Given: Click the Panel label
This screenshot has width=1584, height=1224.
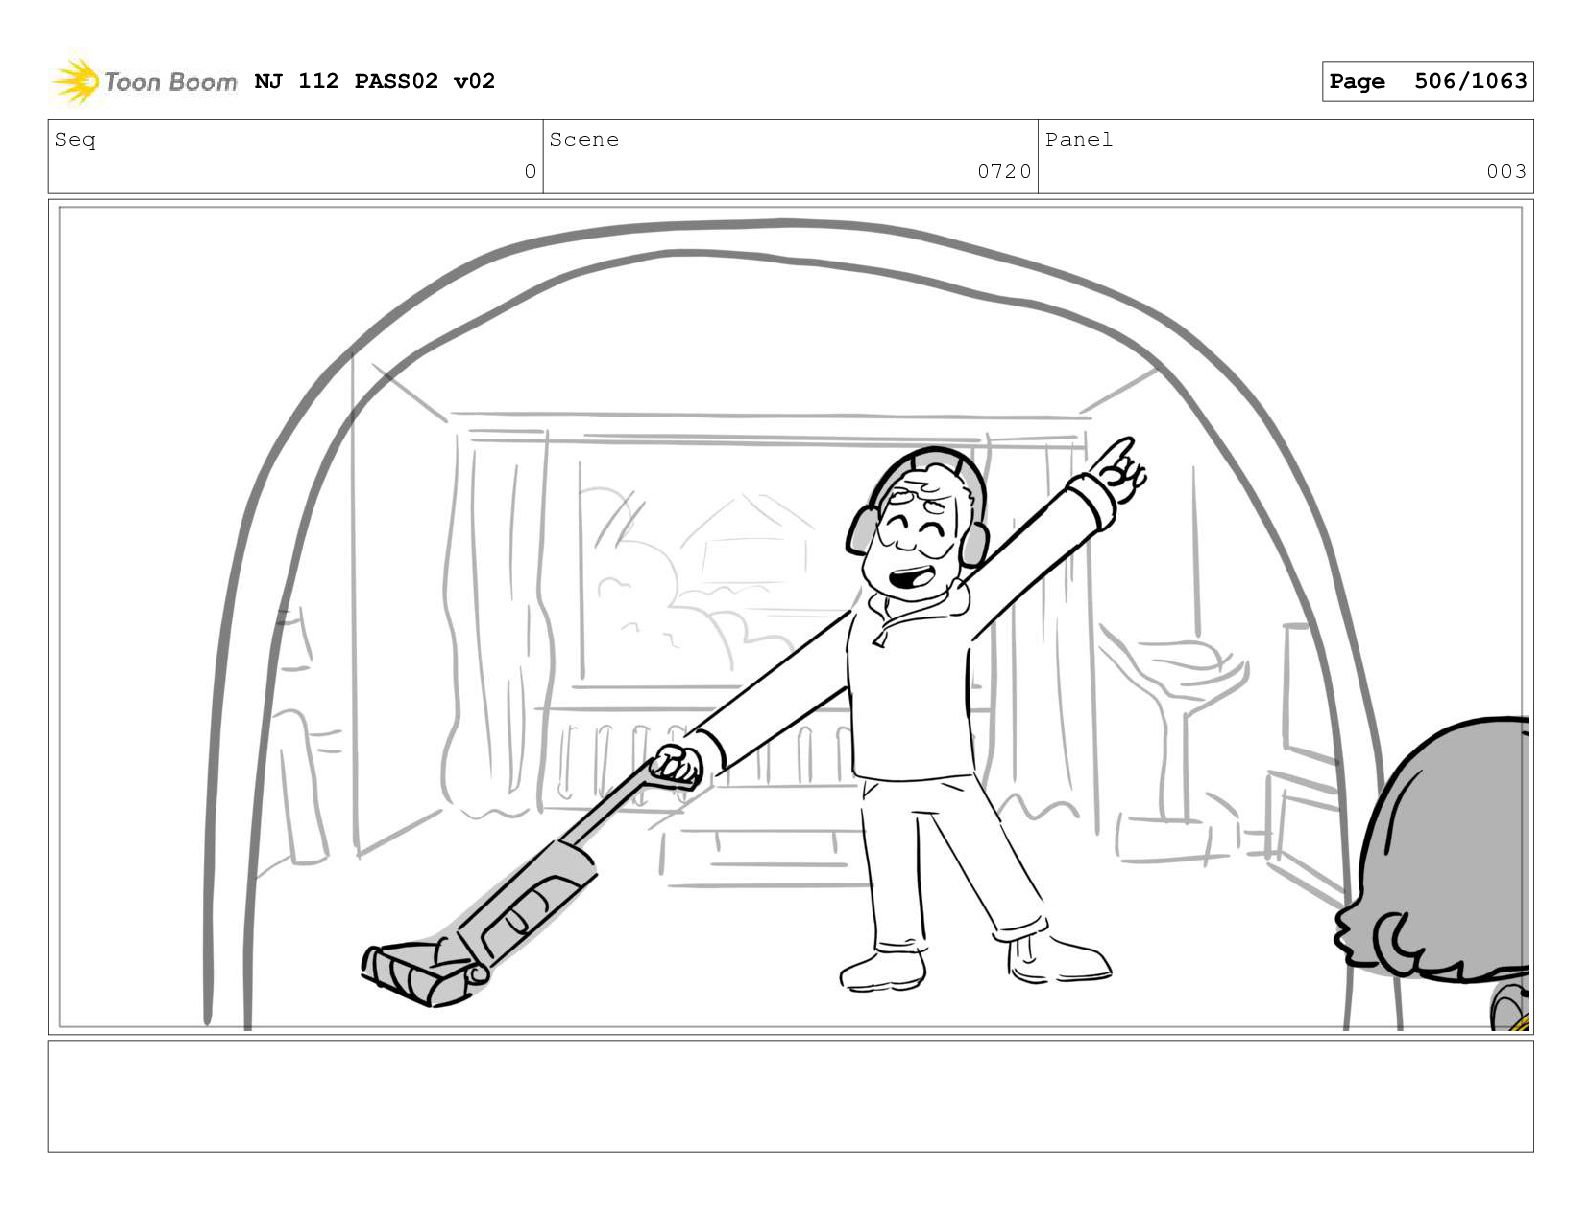Looking at the screenshot, I should tap(1079, 140).
